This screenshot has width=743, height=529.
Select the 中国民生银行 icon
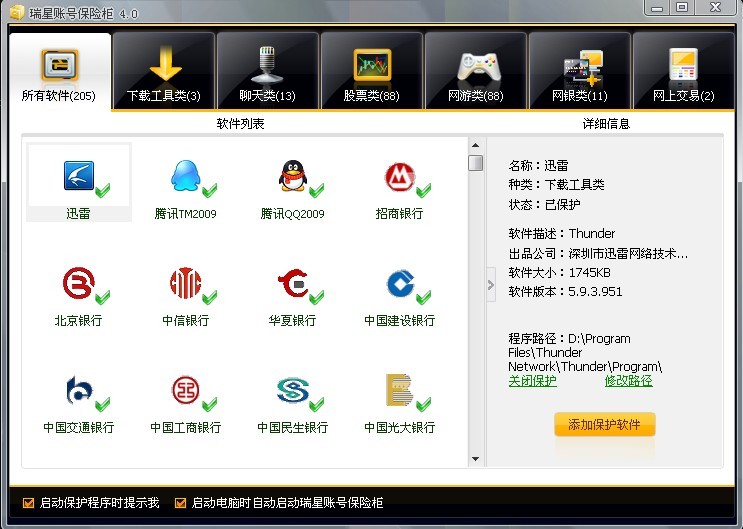point(293,390)
